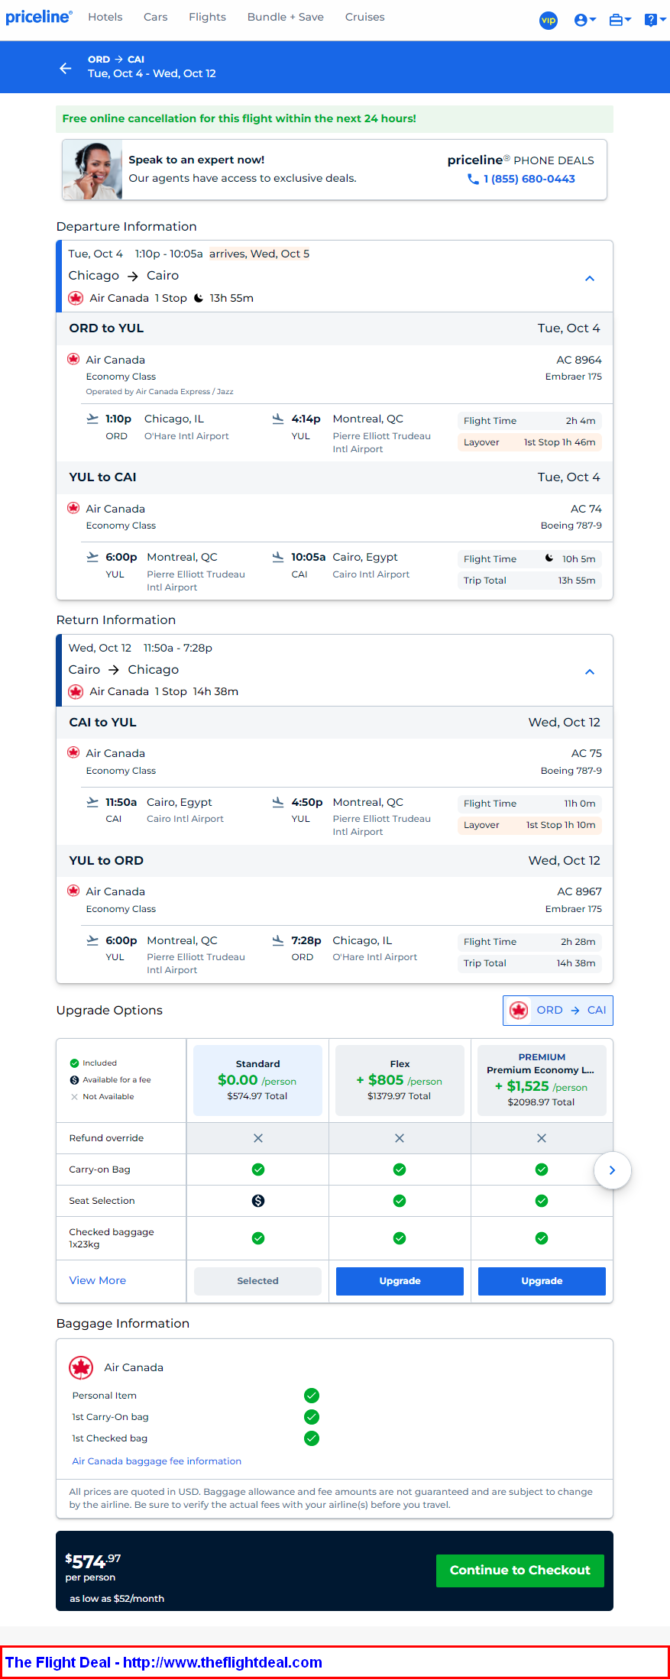
Task: Click takeoff plane icon at 1:10p Chicago
Action: (92, 419)
